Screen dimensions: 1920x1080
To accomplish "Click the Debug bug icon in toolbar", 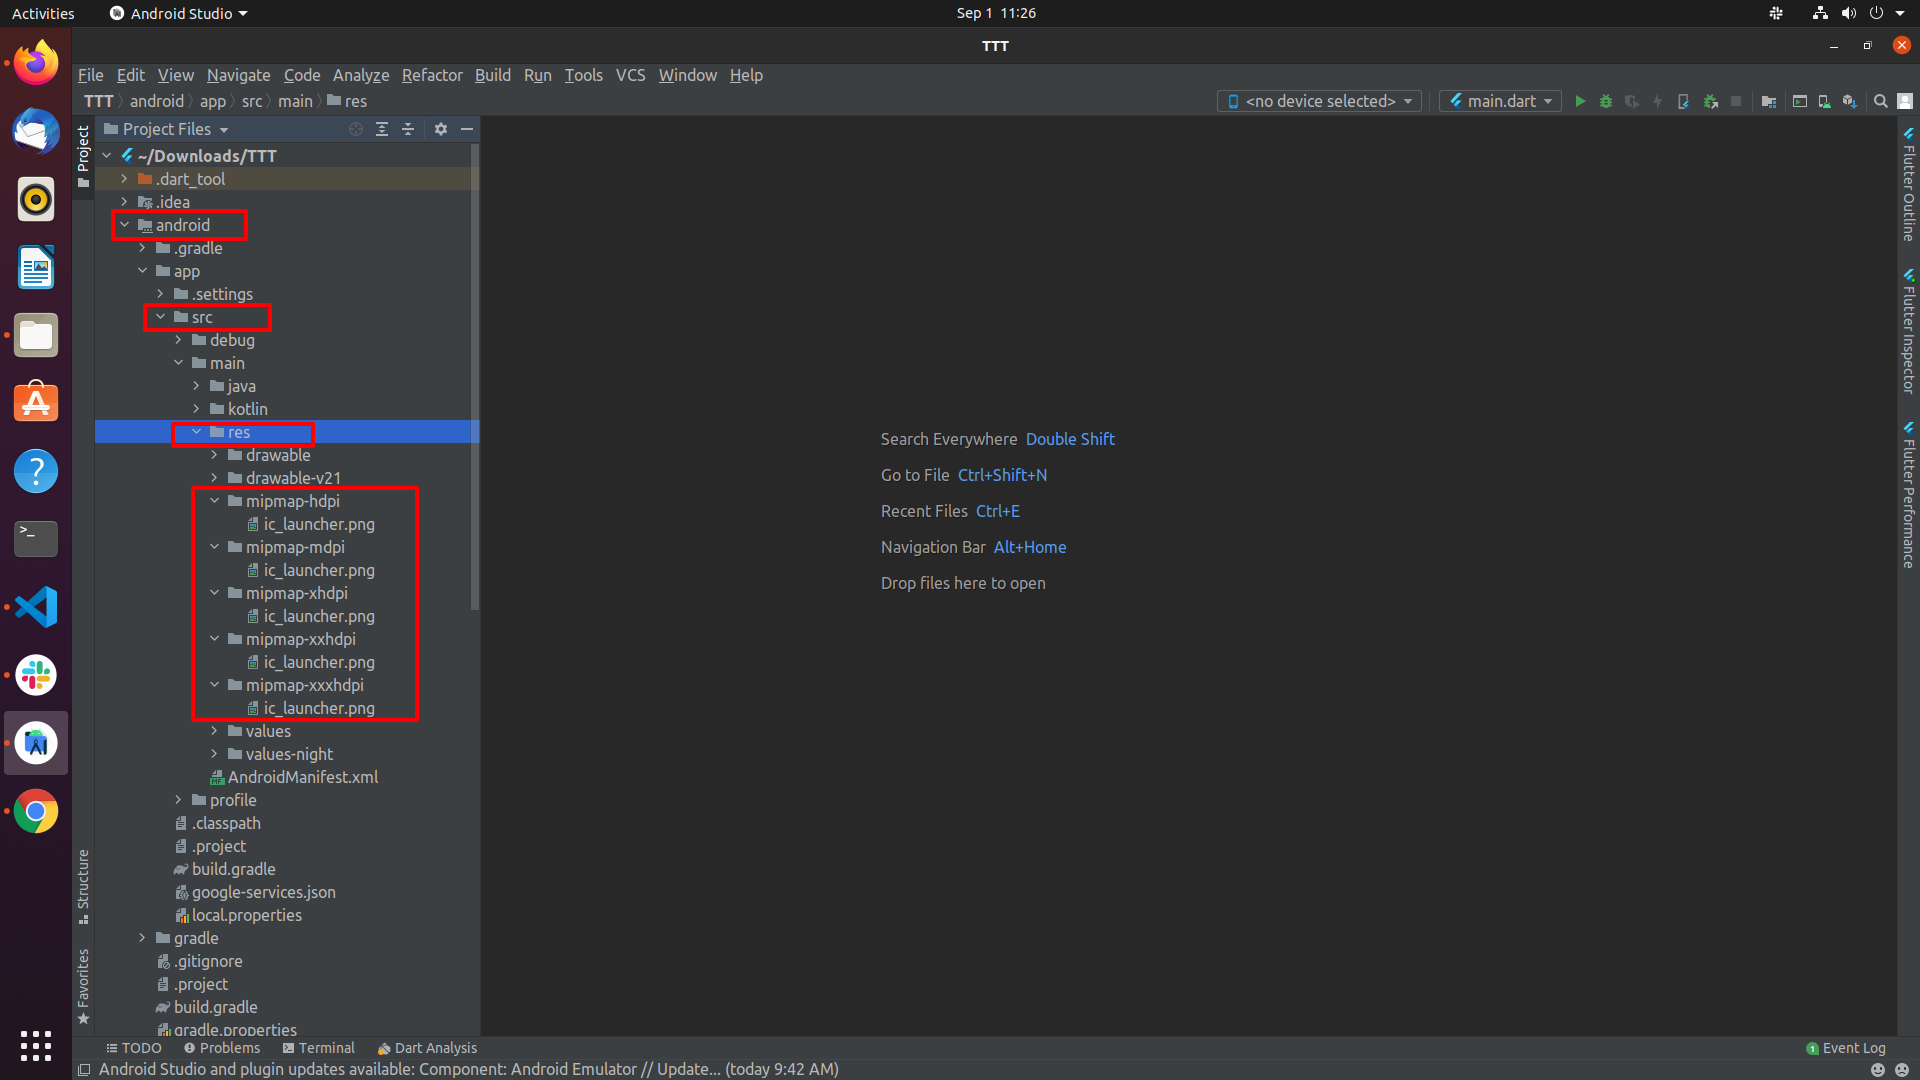I will [1606, 101].
